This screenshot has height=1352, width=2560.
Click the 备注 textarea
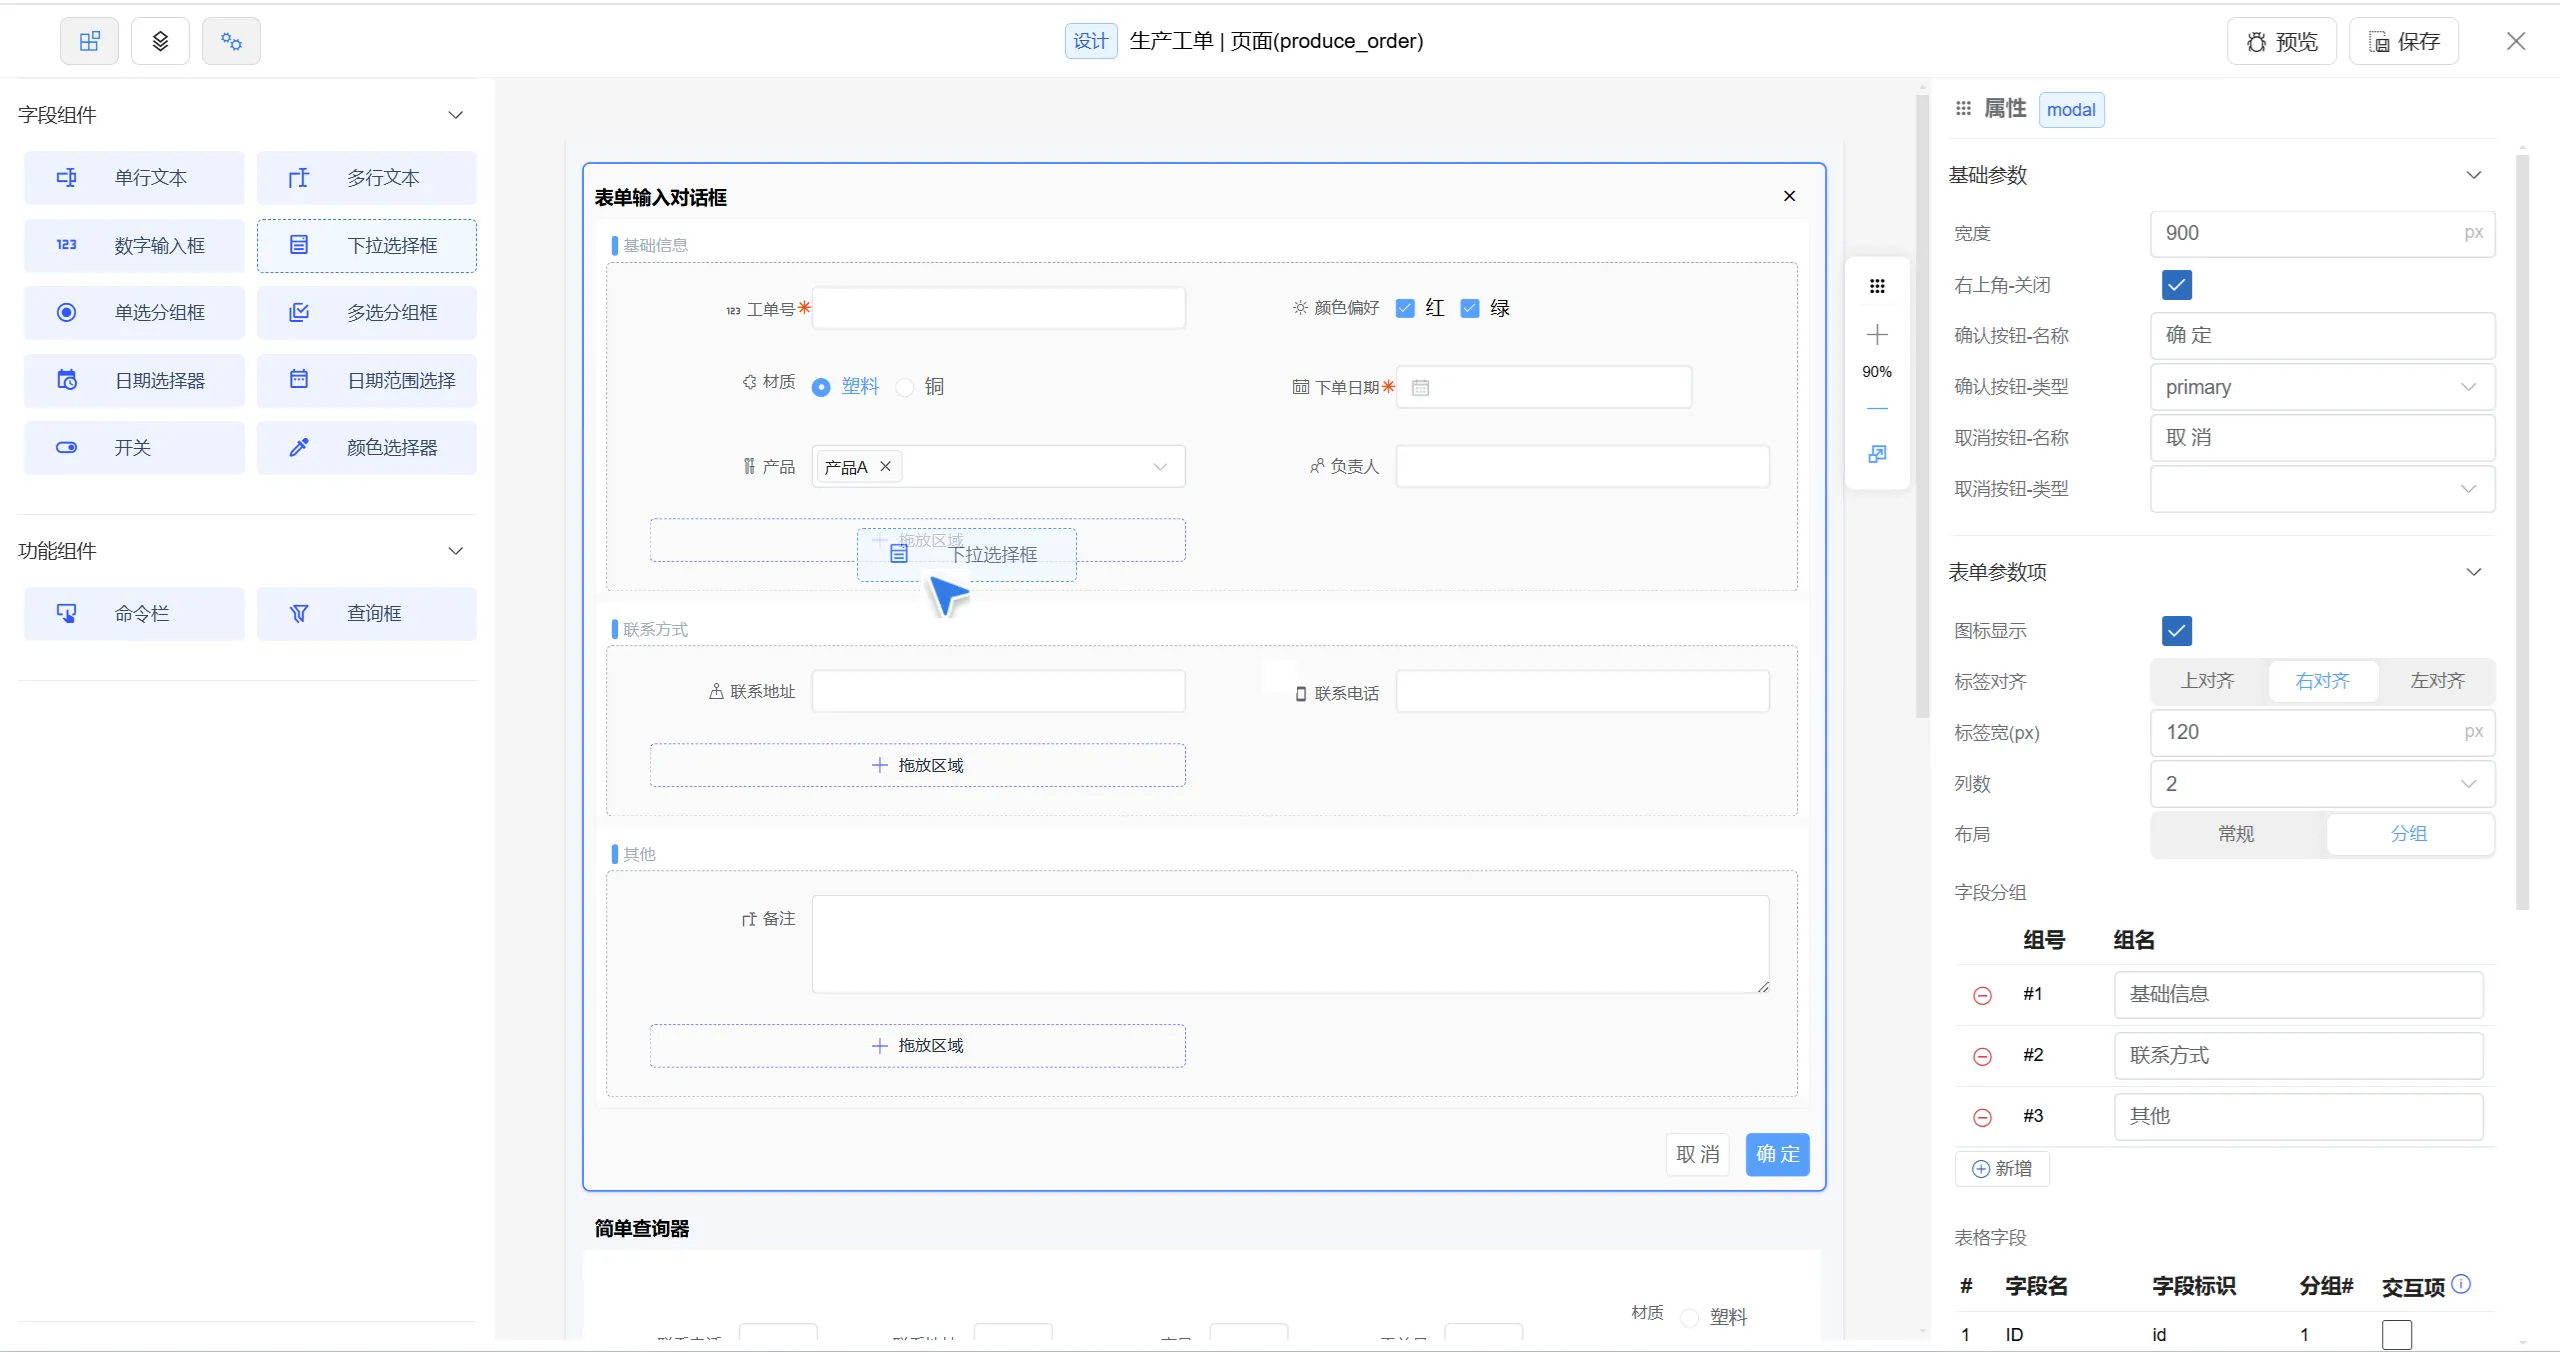(x=1290, y=944)
